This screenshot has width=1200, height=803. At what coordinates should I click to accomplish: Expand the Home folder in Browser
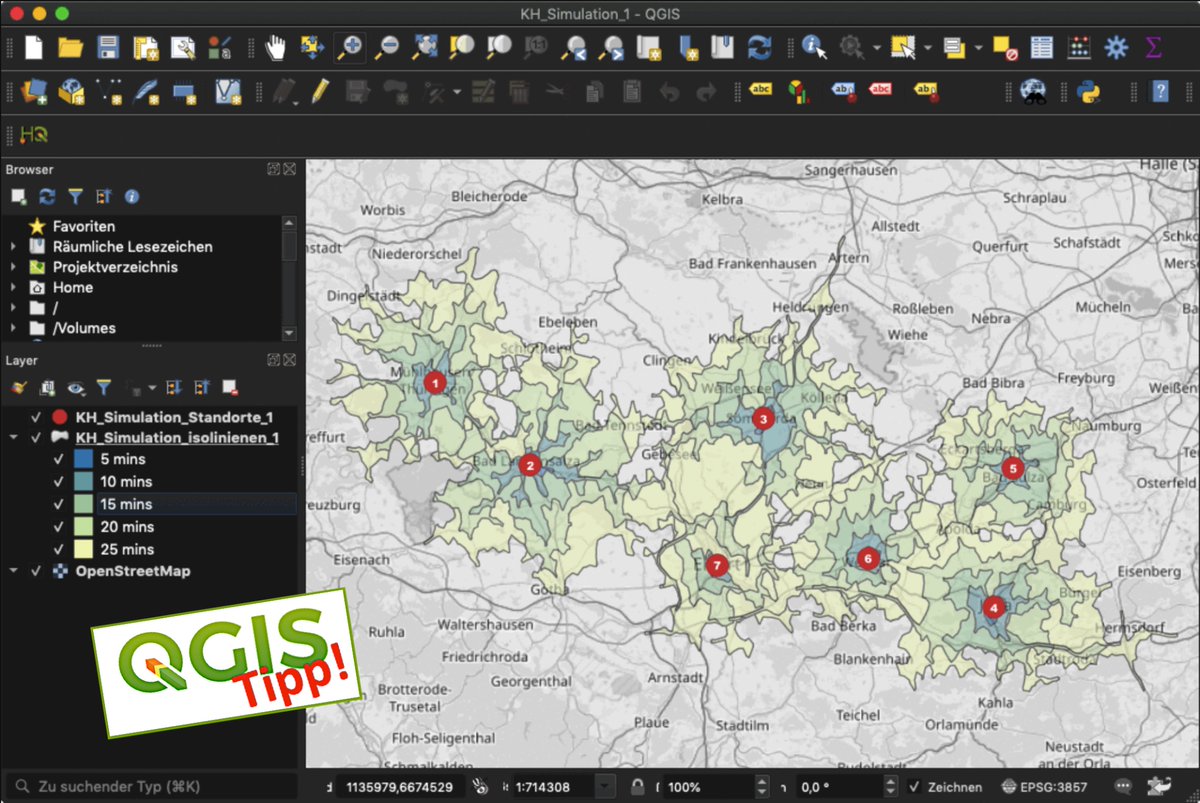pos(14,288)
